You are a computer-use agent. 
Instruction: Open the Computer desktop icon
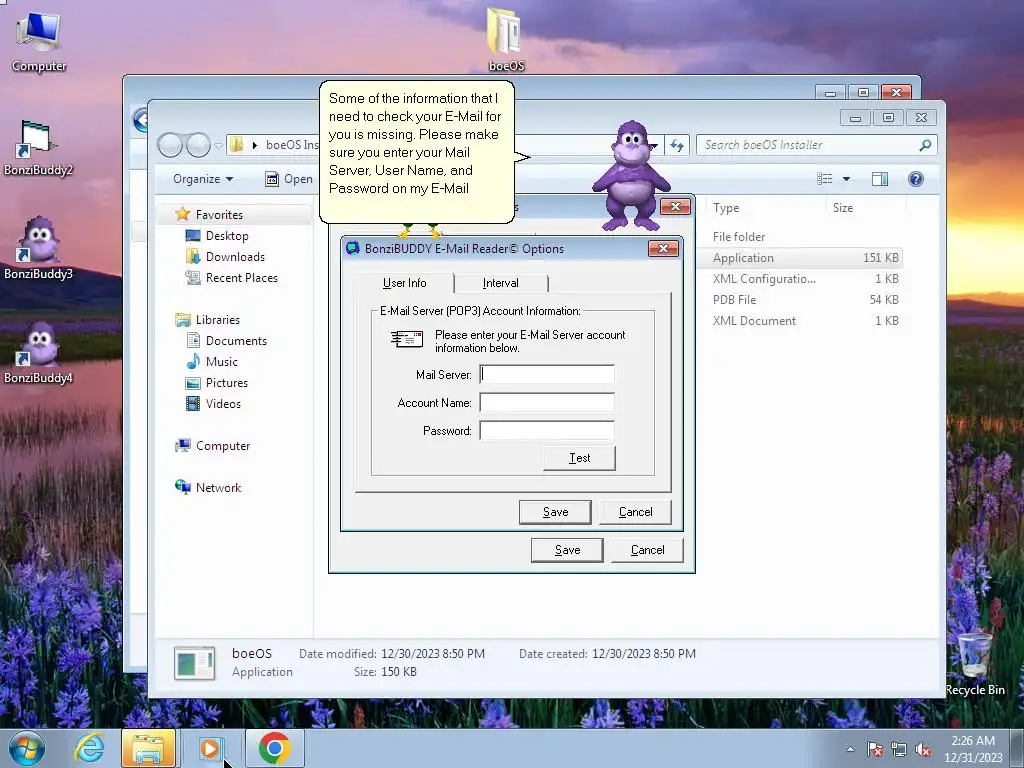click(39, 40)
